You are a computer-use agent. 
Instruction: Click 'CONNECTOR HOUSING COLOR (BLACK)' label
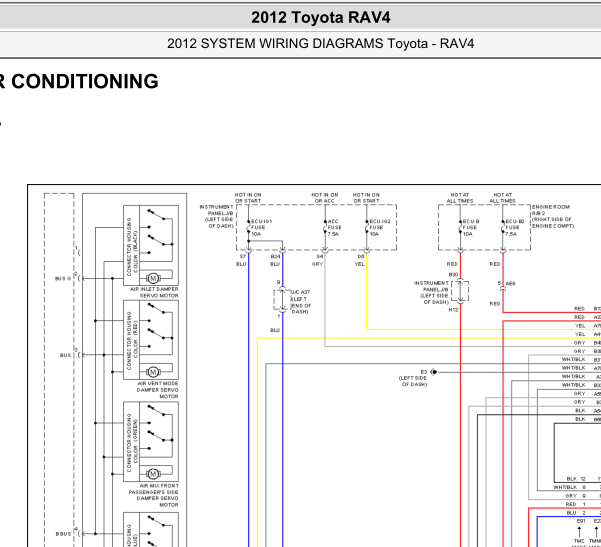[x=132, y=246]
